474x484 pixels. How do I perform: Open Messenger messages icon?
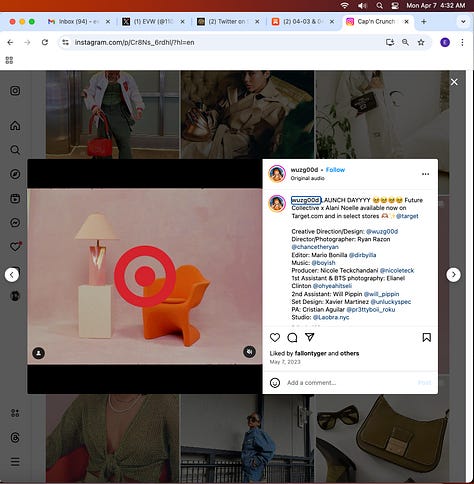coord(15,222)
